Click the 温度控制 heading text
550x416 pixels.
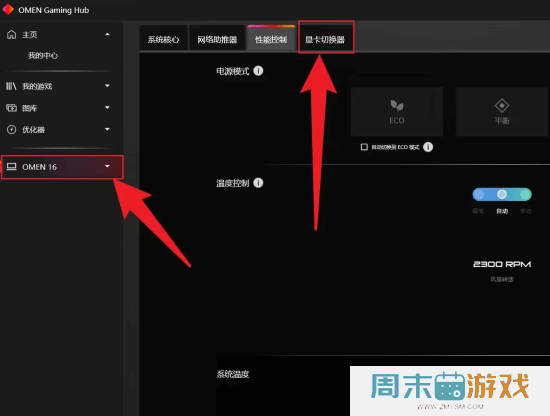coord(233,183)
